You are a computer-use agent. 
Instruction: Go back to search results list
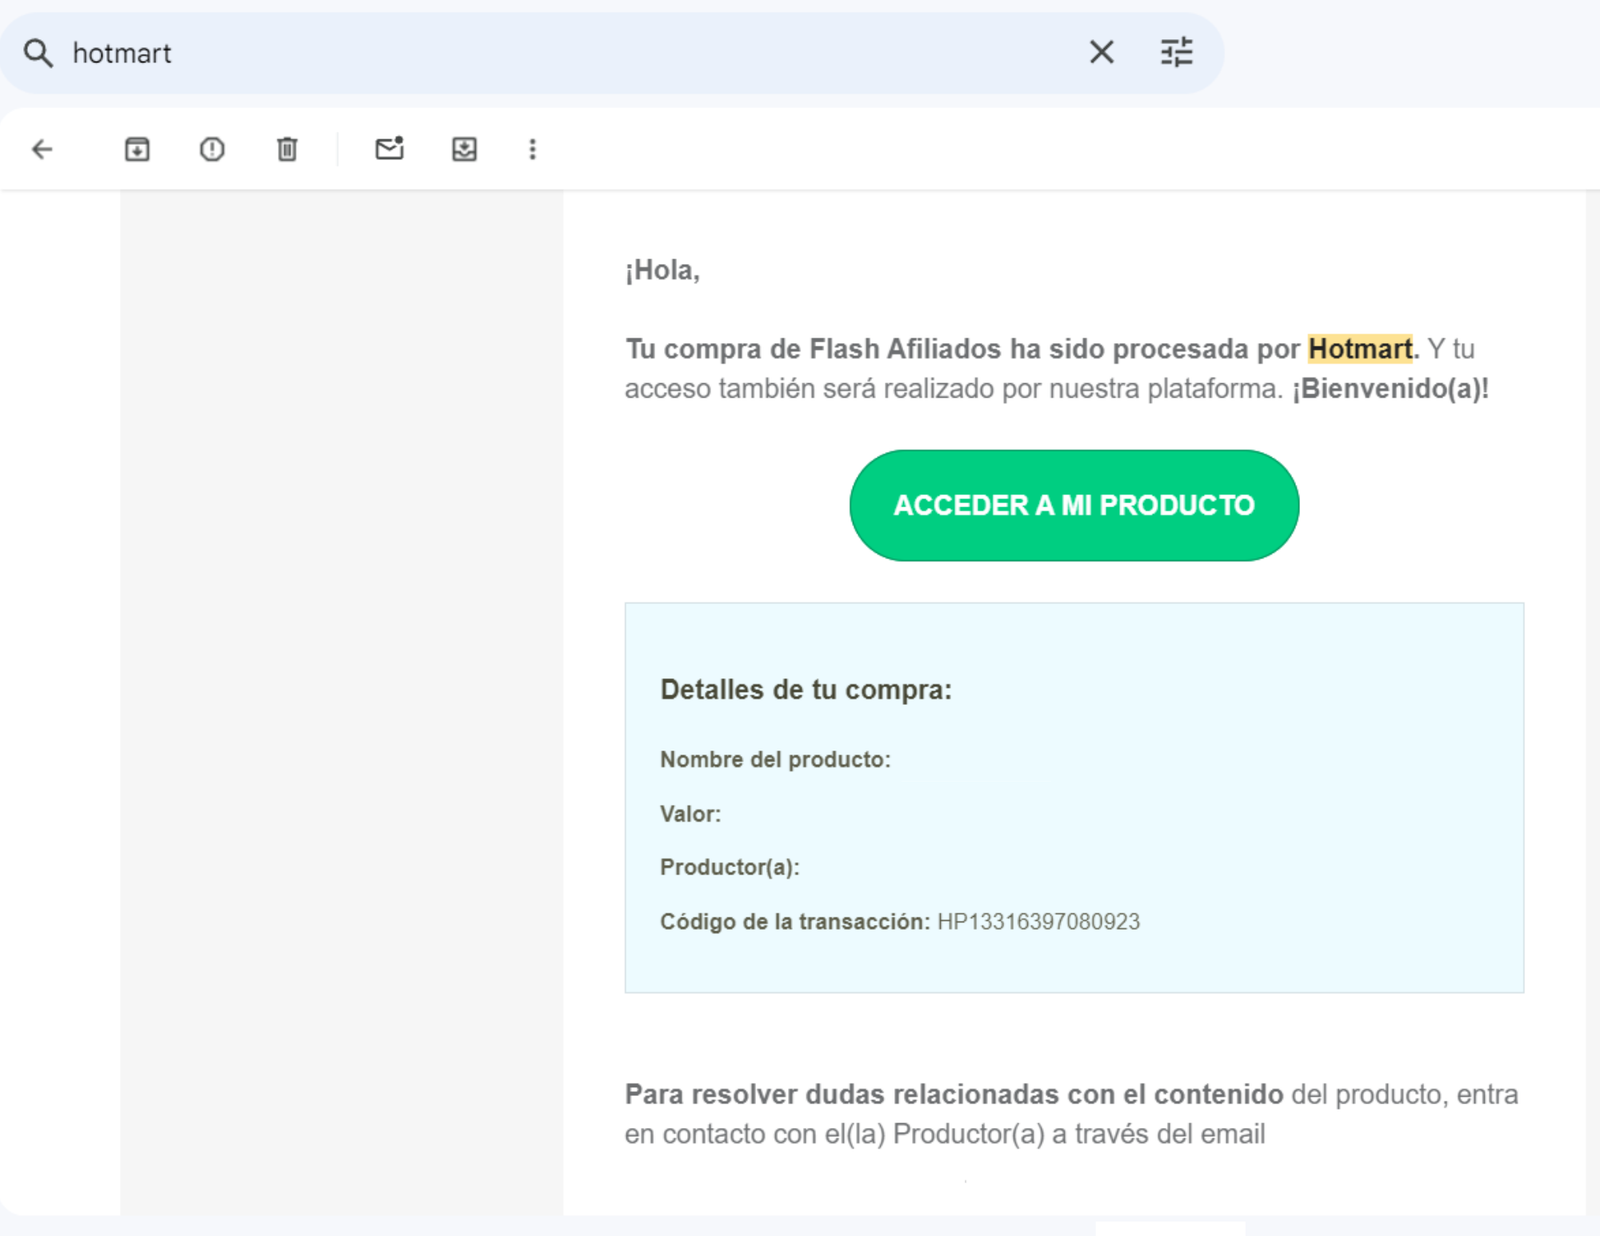click(42, 150)
